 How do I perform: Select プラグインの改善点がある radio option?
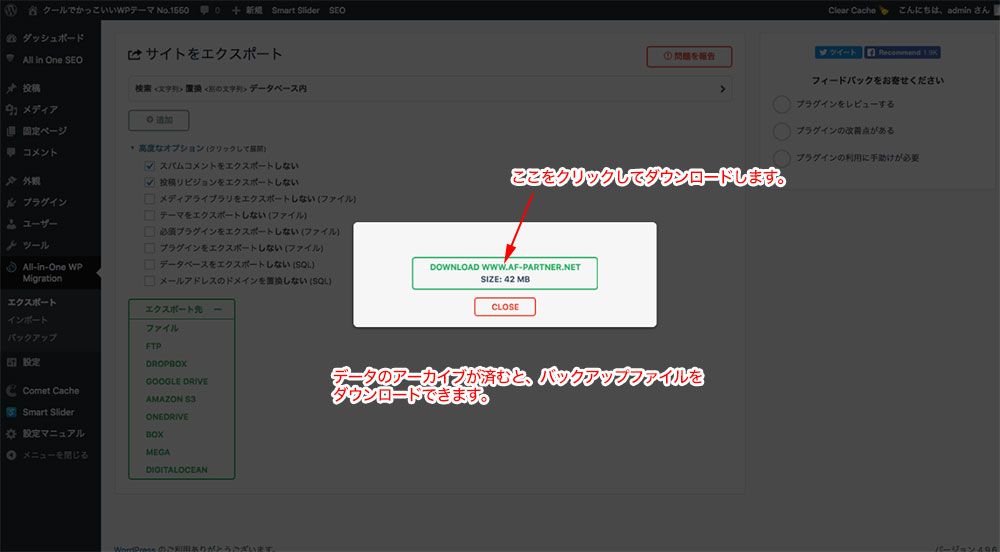click(782, 131)
